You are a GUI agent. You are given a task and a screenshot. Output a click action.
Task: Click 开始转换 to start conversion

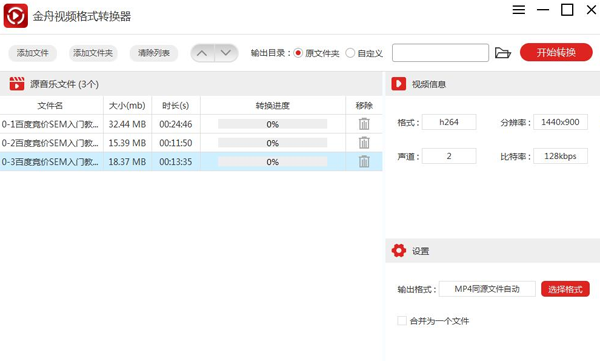click(x=556, y=52)
